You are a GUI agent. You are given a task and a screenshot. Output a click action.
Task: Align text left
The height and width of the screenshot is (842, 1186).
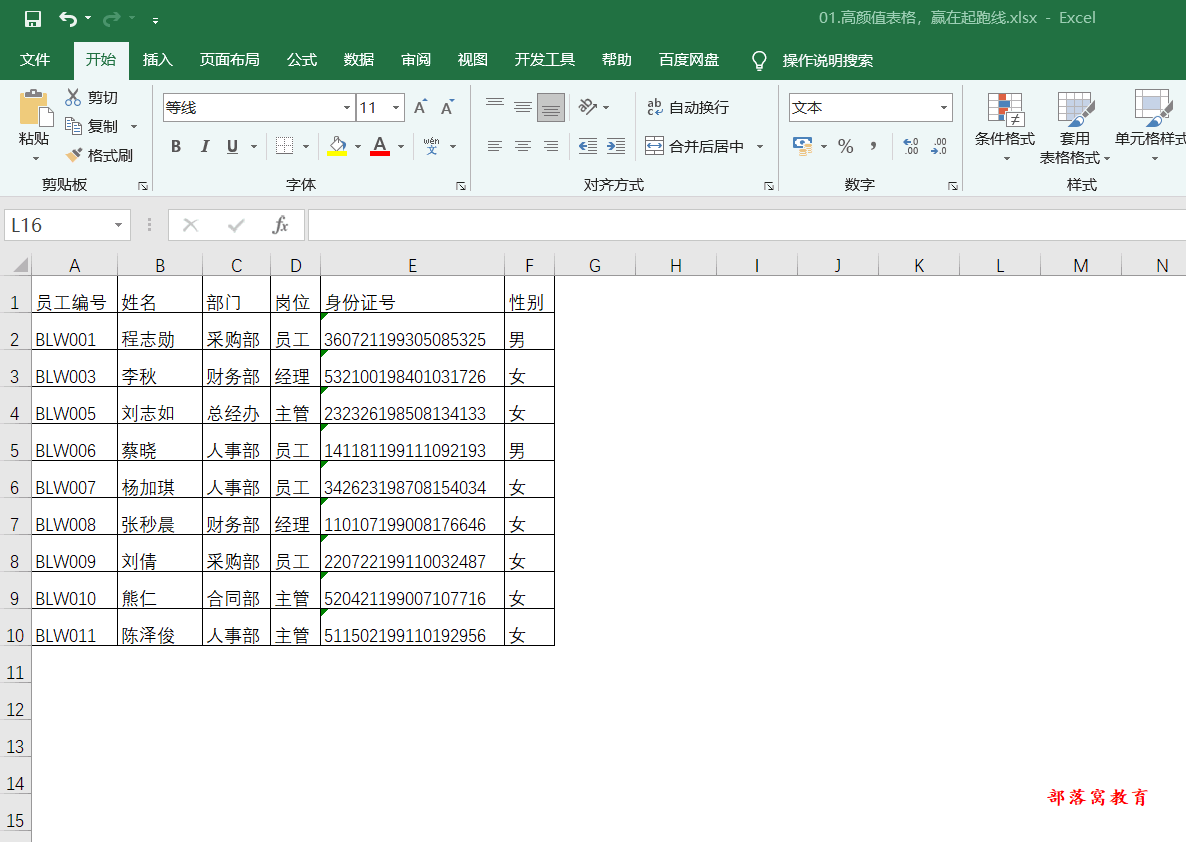(x=495, y=146)
